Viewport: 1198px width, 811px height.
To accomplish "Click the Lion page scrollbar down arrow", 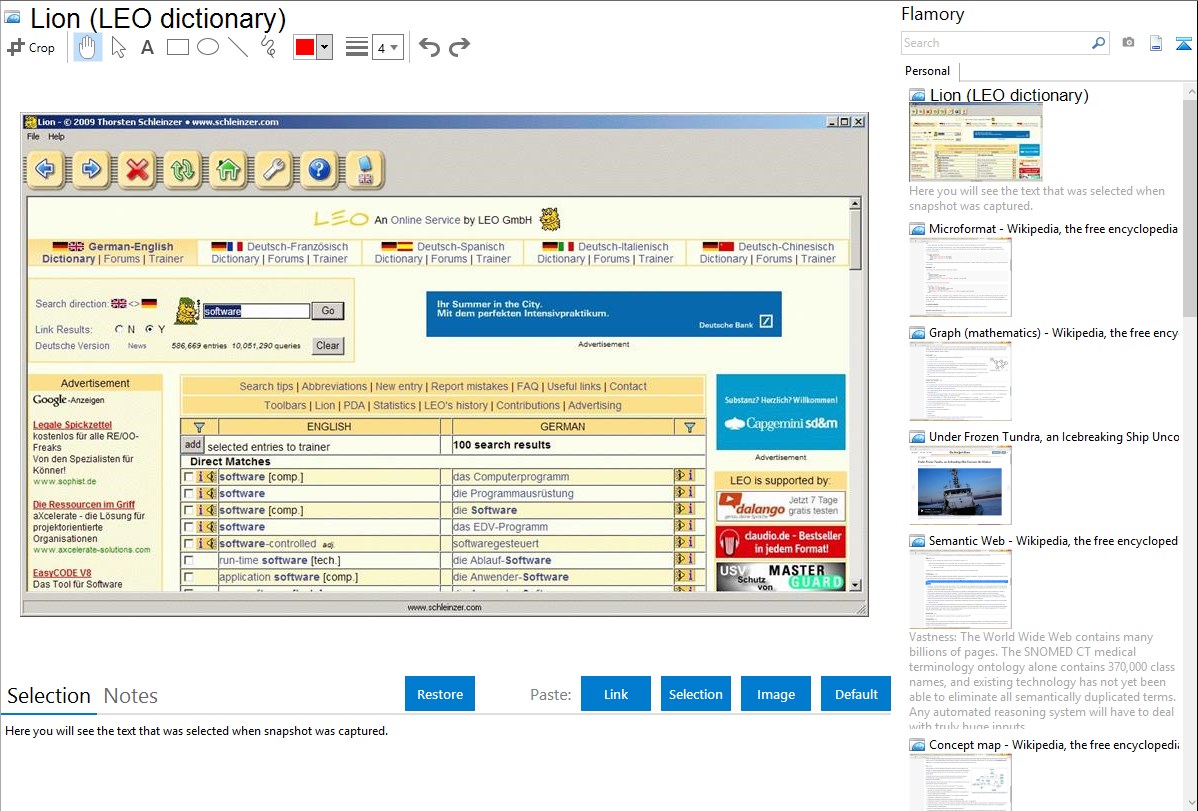I will (x=856, y=586).
